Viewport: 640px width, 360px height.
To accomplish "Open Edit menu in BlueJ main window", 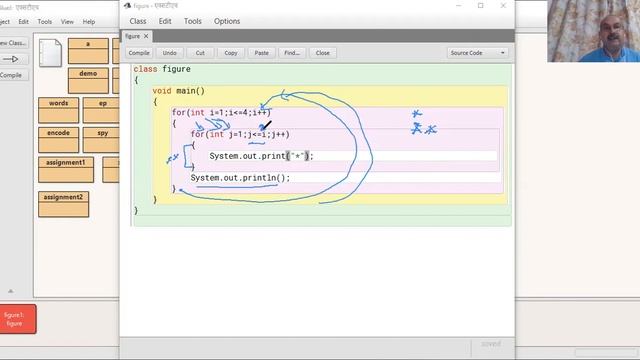I will tap(24, 22).
